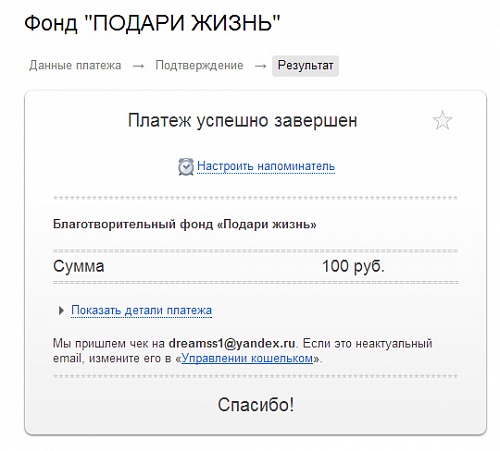Image resolution: width=500 pixels, height=451 pixels.
Task: Open the Управлении кошельком link
Action: 247,358
